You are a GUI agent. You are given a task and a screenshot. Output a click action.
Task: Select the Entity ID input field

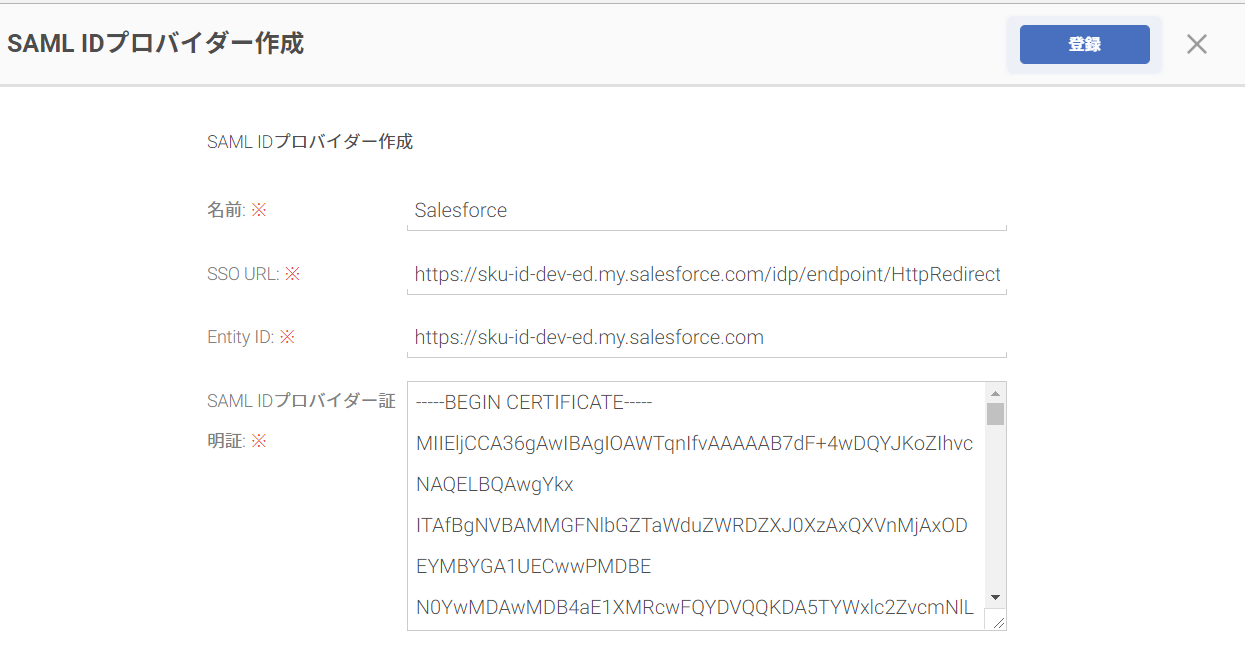coord(706,337)
